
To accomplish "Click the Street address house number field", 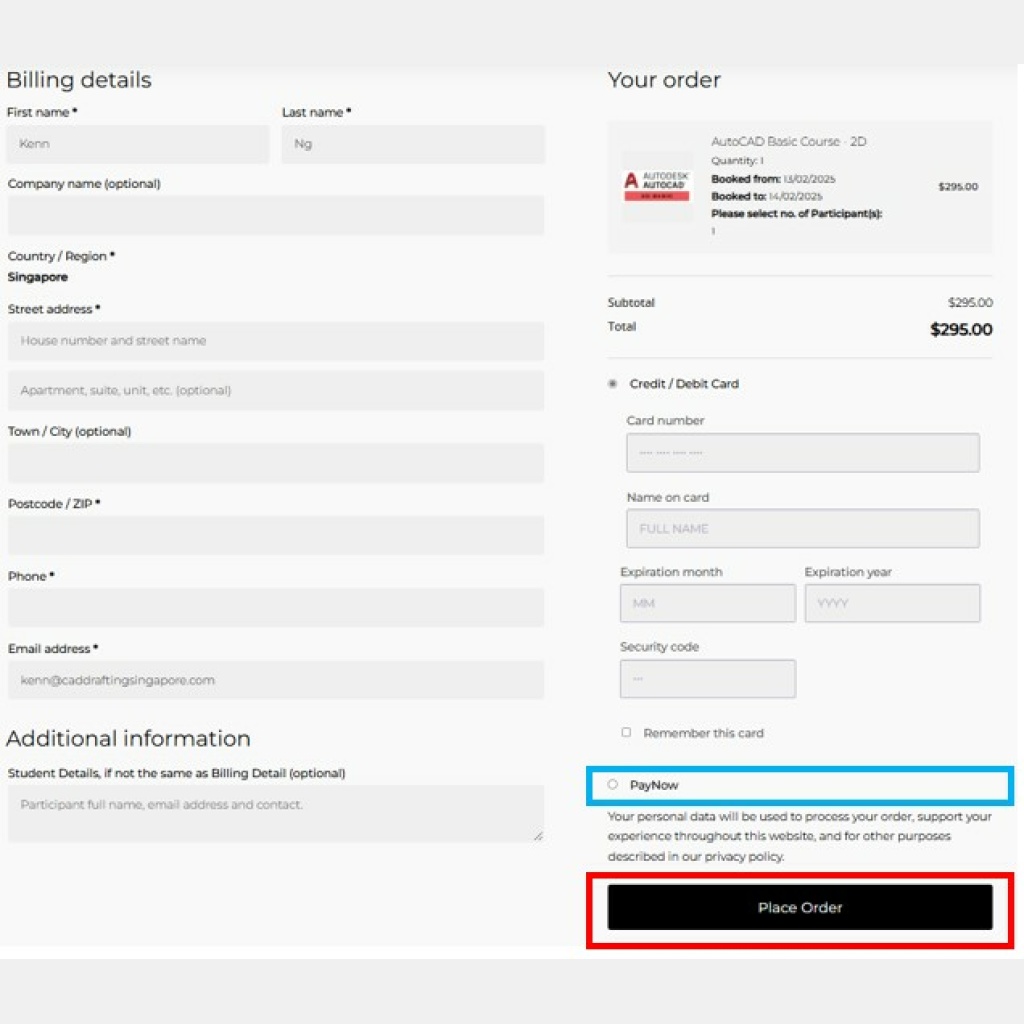I will click(276, 341).
